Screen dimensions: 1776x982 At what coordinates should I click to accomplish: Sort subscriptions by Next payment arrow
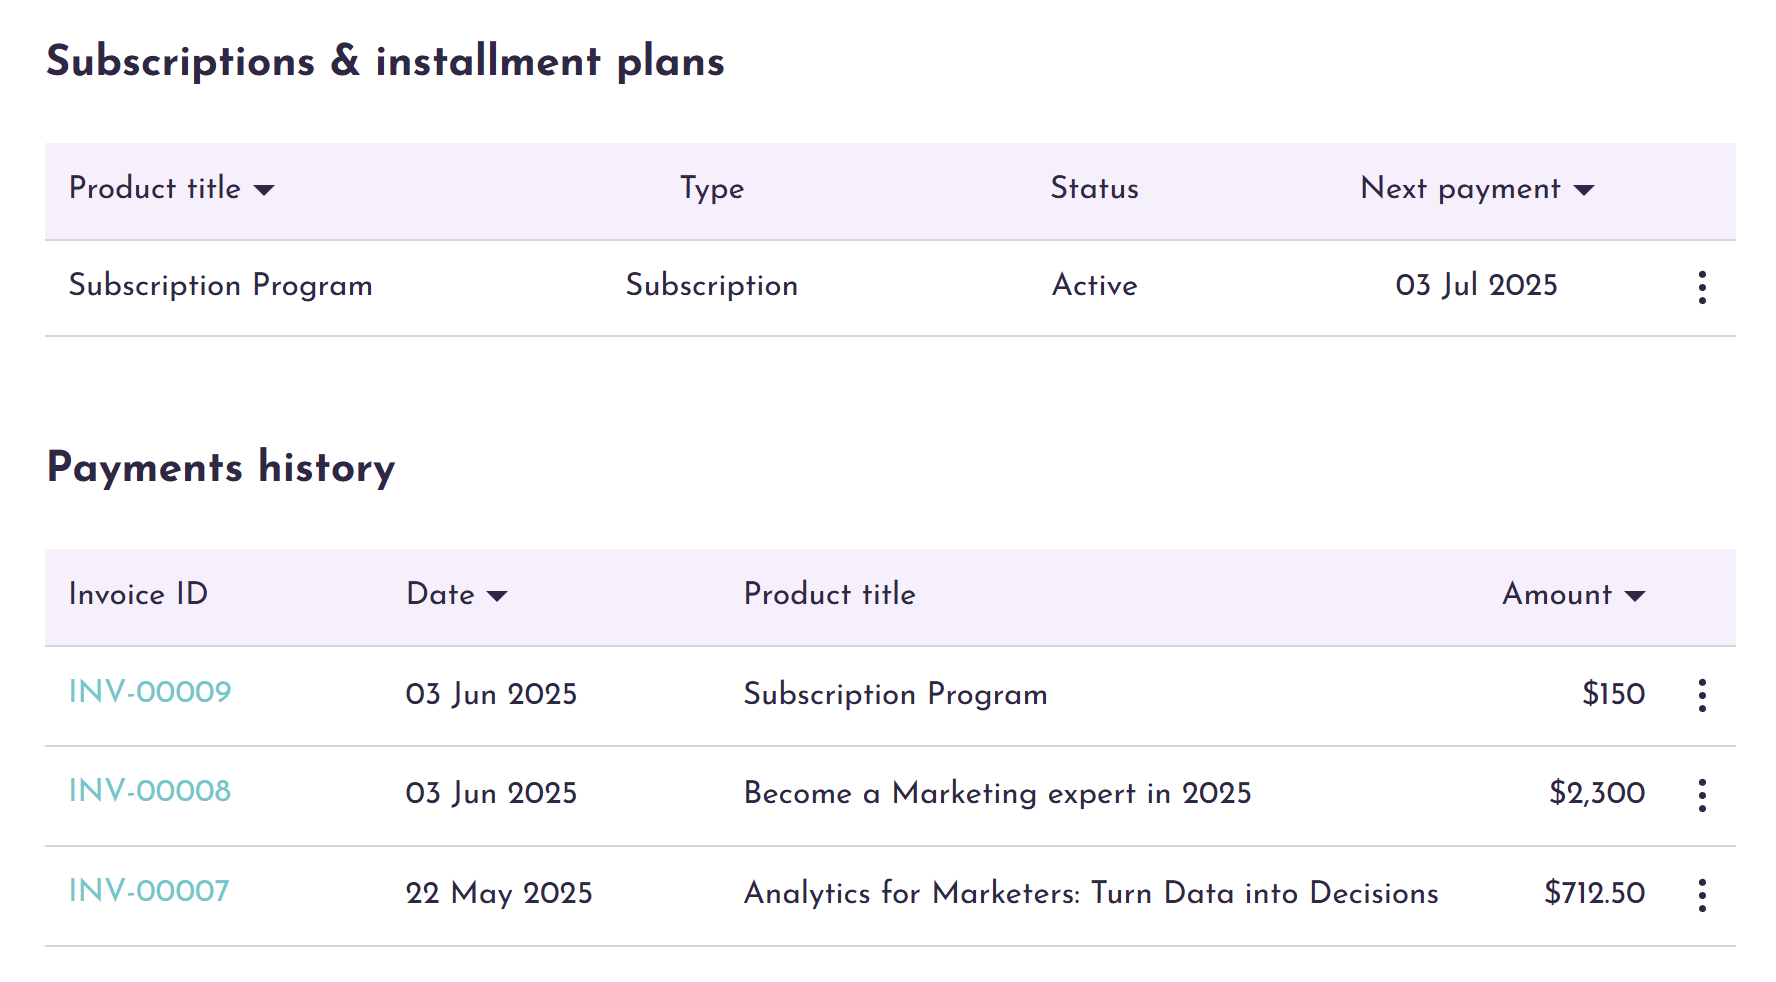1584,190
